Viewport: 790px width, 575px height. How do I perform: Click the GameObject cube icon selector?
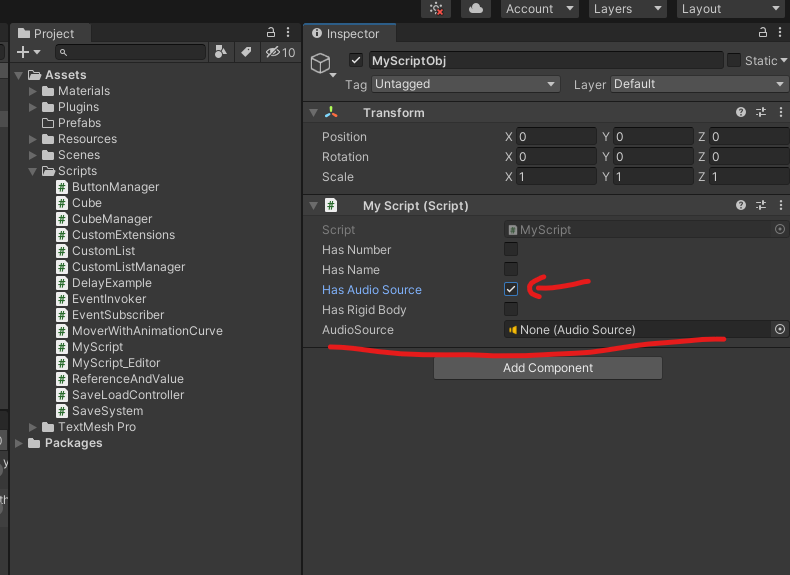click(x=322, y=65)
